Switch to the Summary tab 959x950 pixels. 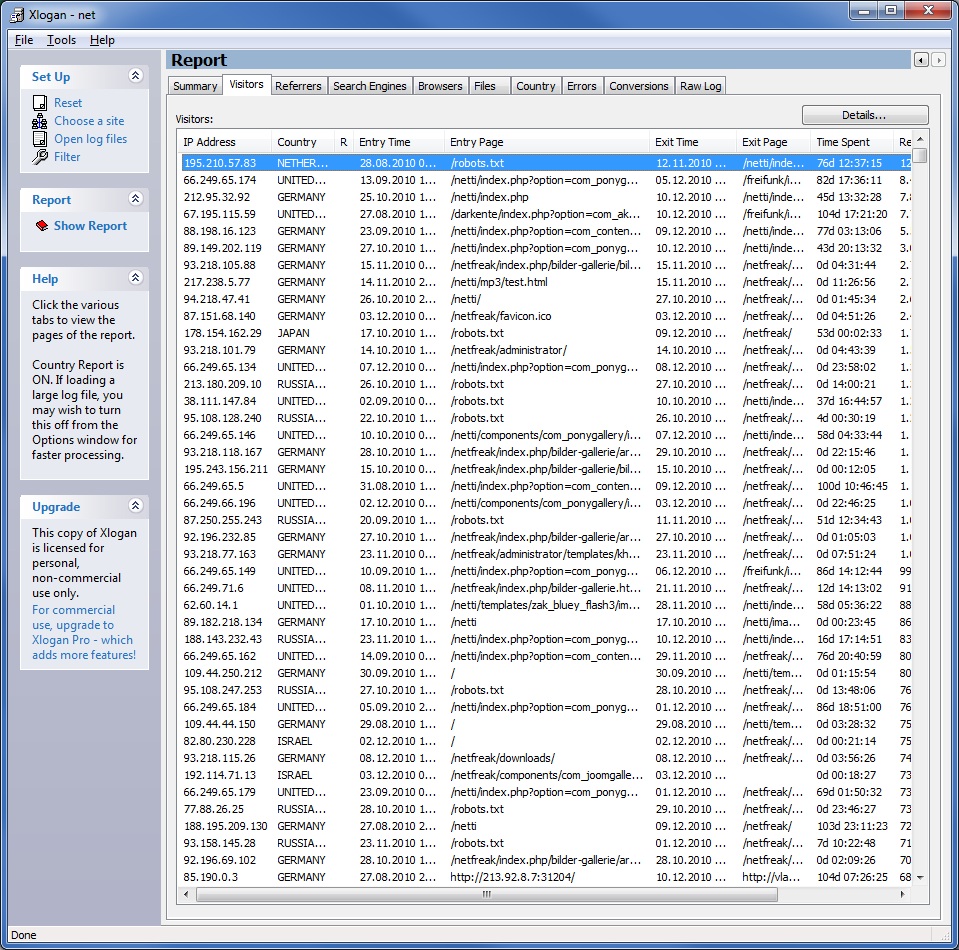pyautogui.click(x=195, y=86)
